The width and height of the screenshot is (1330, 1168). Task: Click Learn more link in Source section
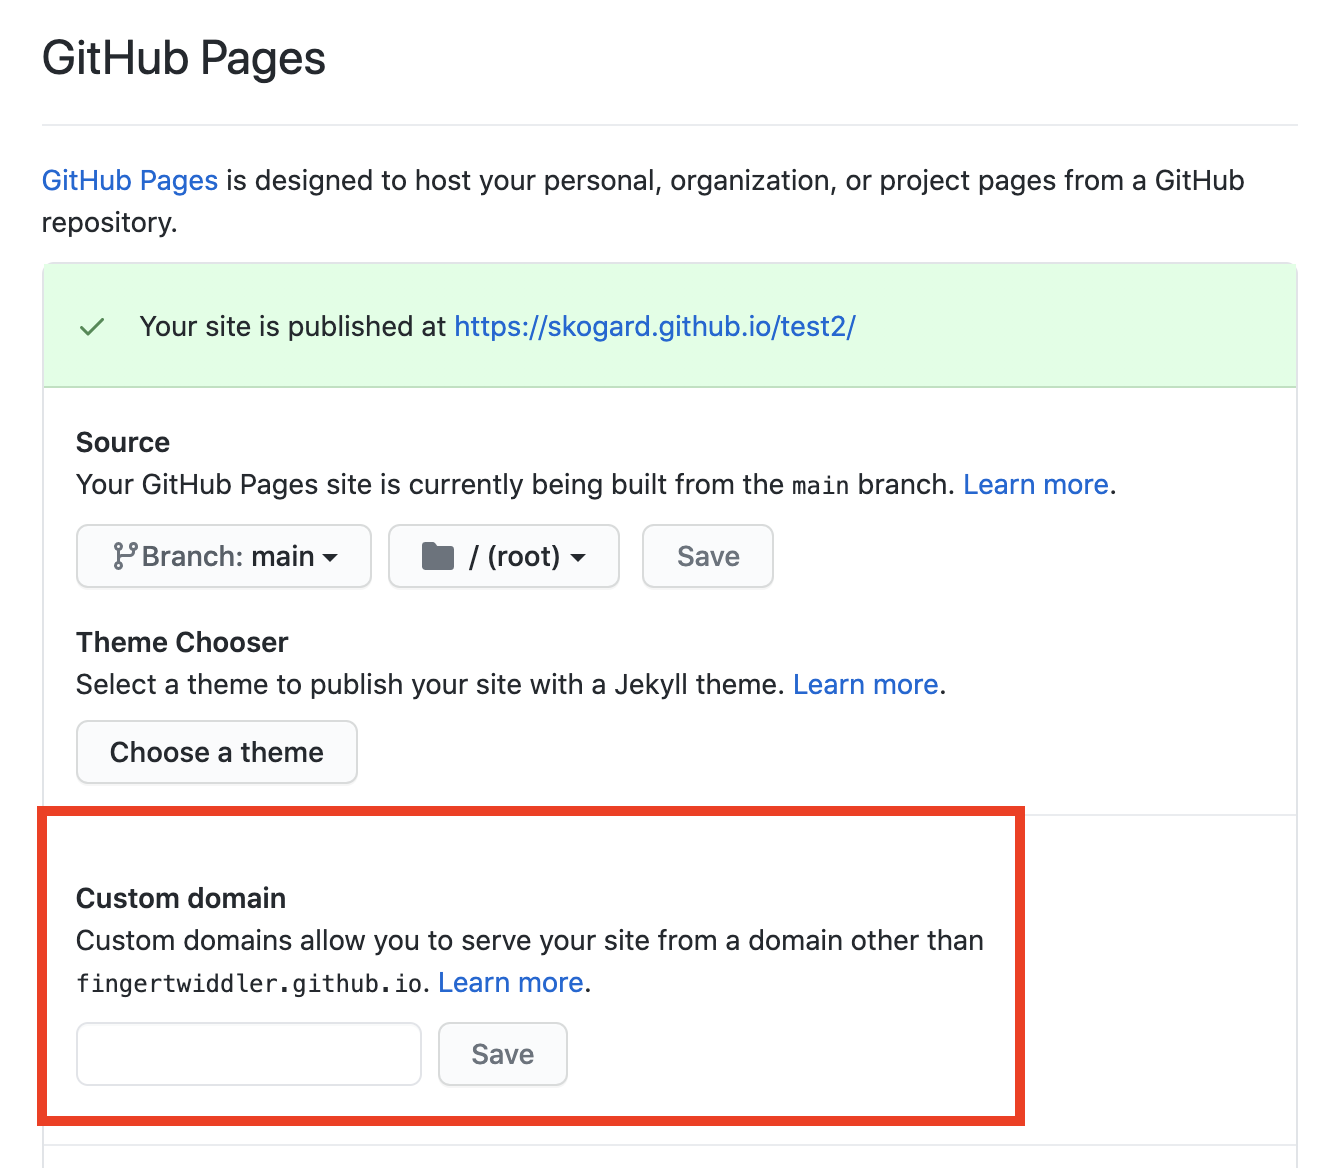click(x=1036, y=485)
